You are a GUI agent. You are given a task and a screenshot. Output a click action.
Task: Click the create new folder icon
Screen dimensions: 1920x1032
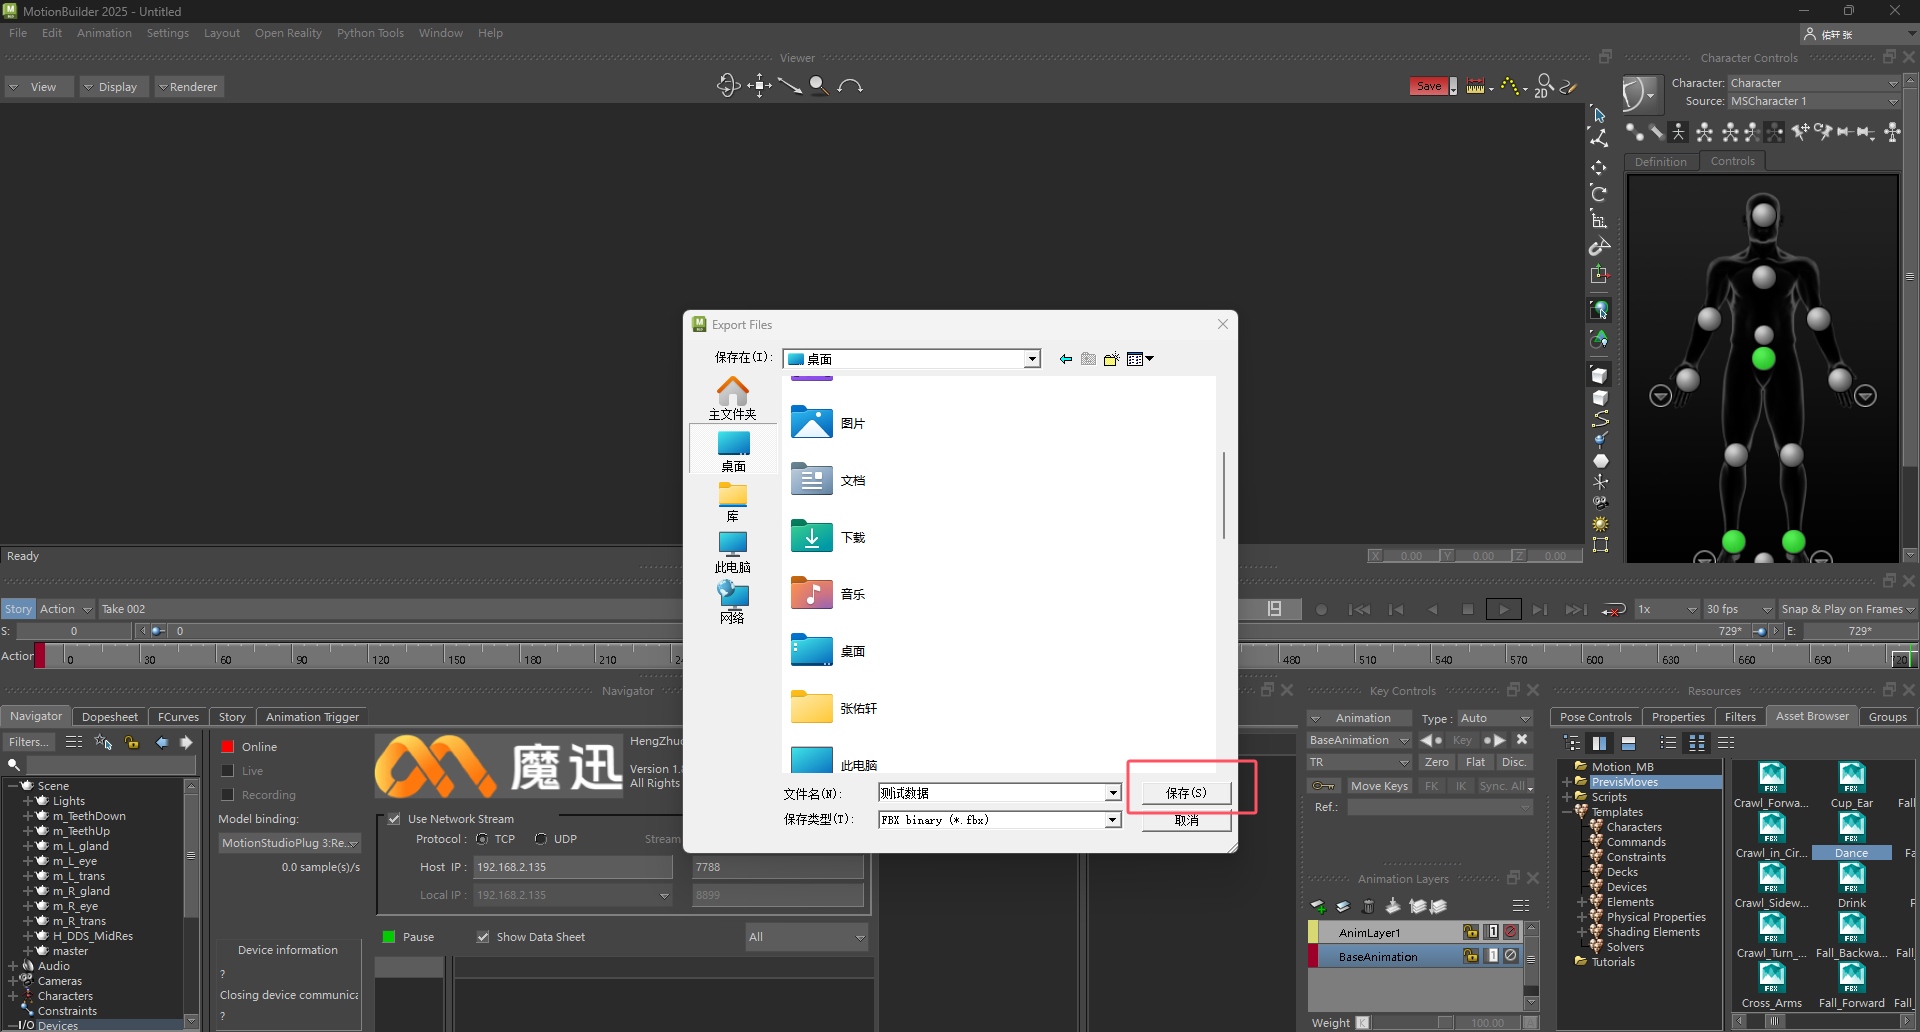(x=1111, y=359)
